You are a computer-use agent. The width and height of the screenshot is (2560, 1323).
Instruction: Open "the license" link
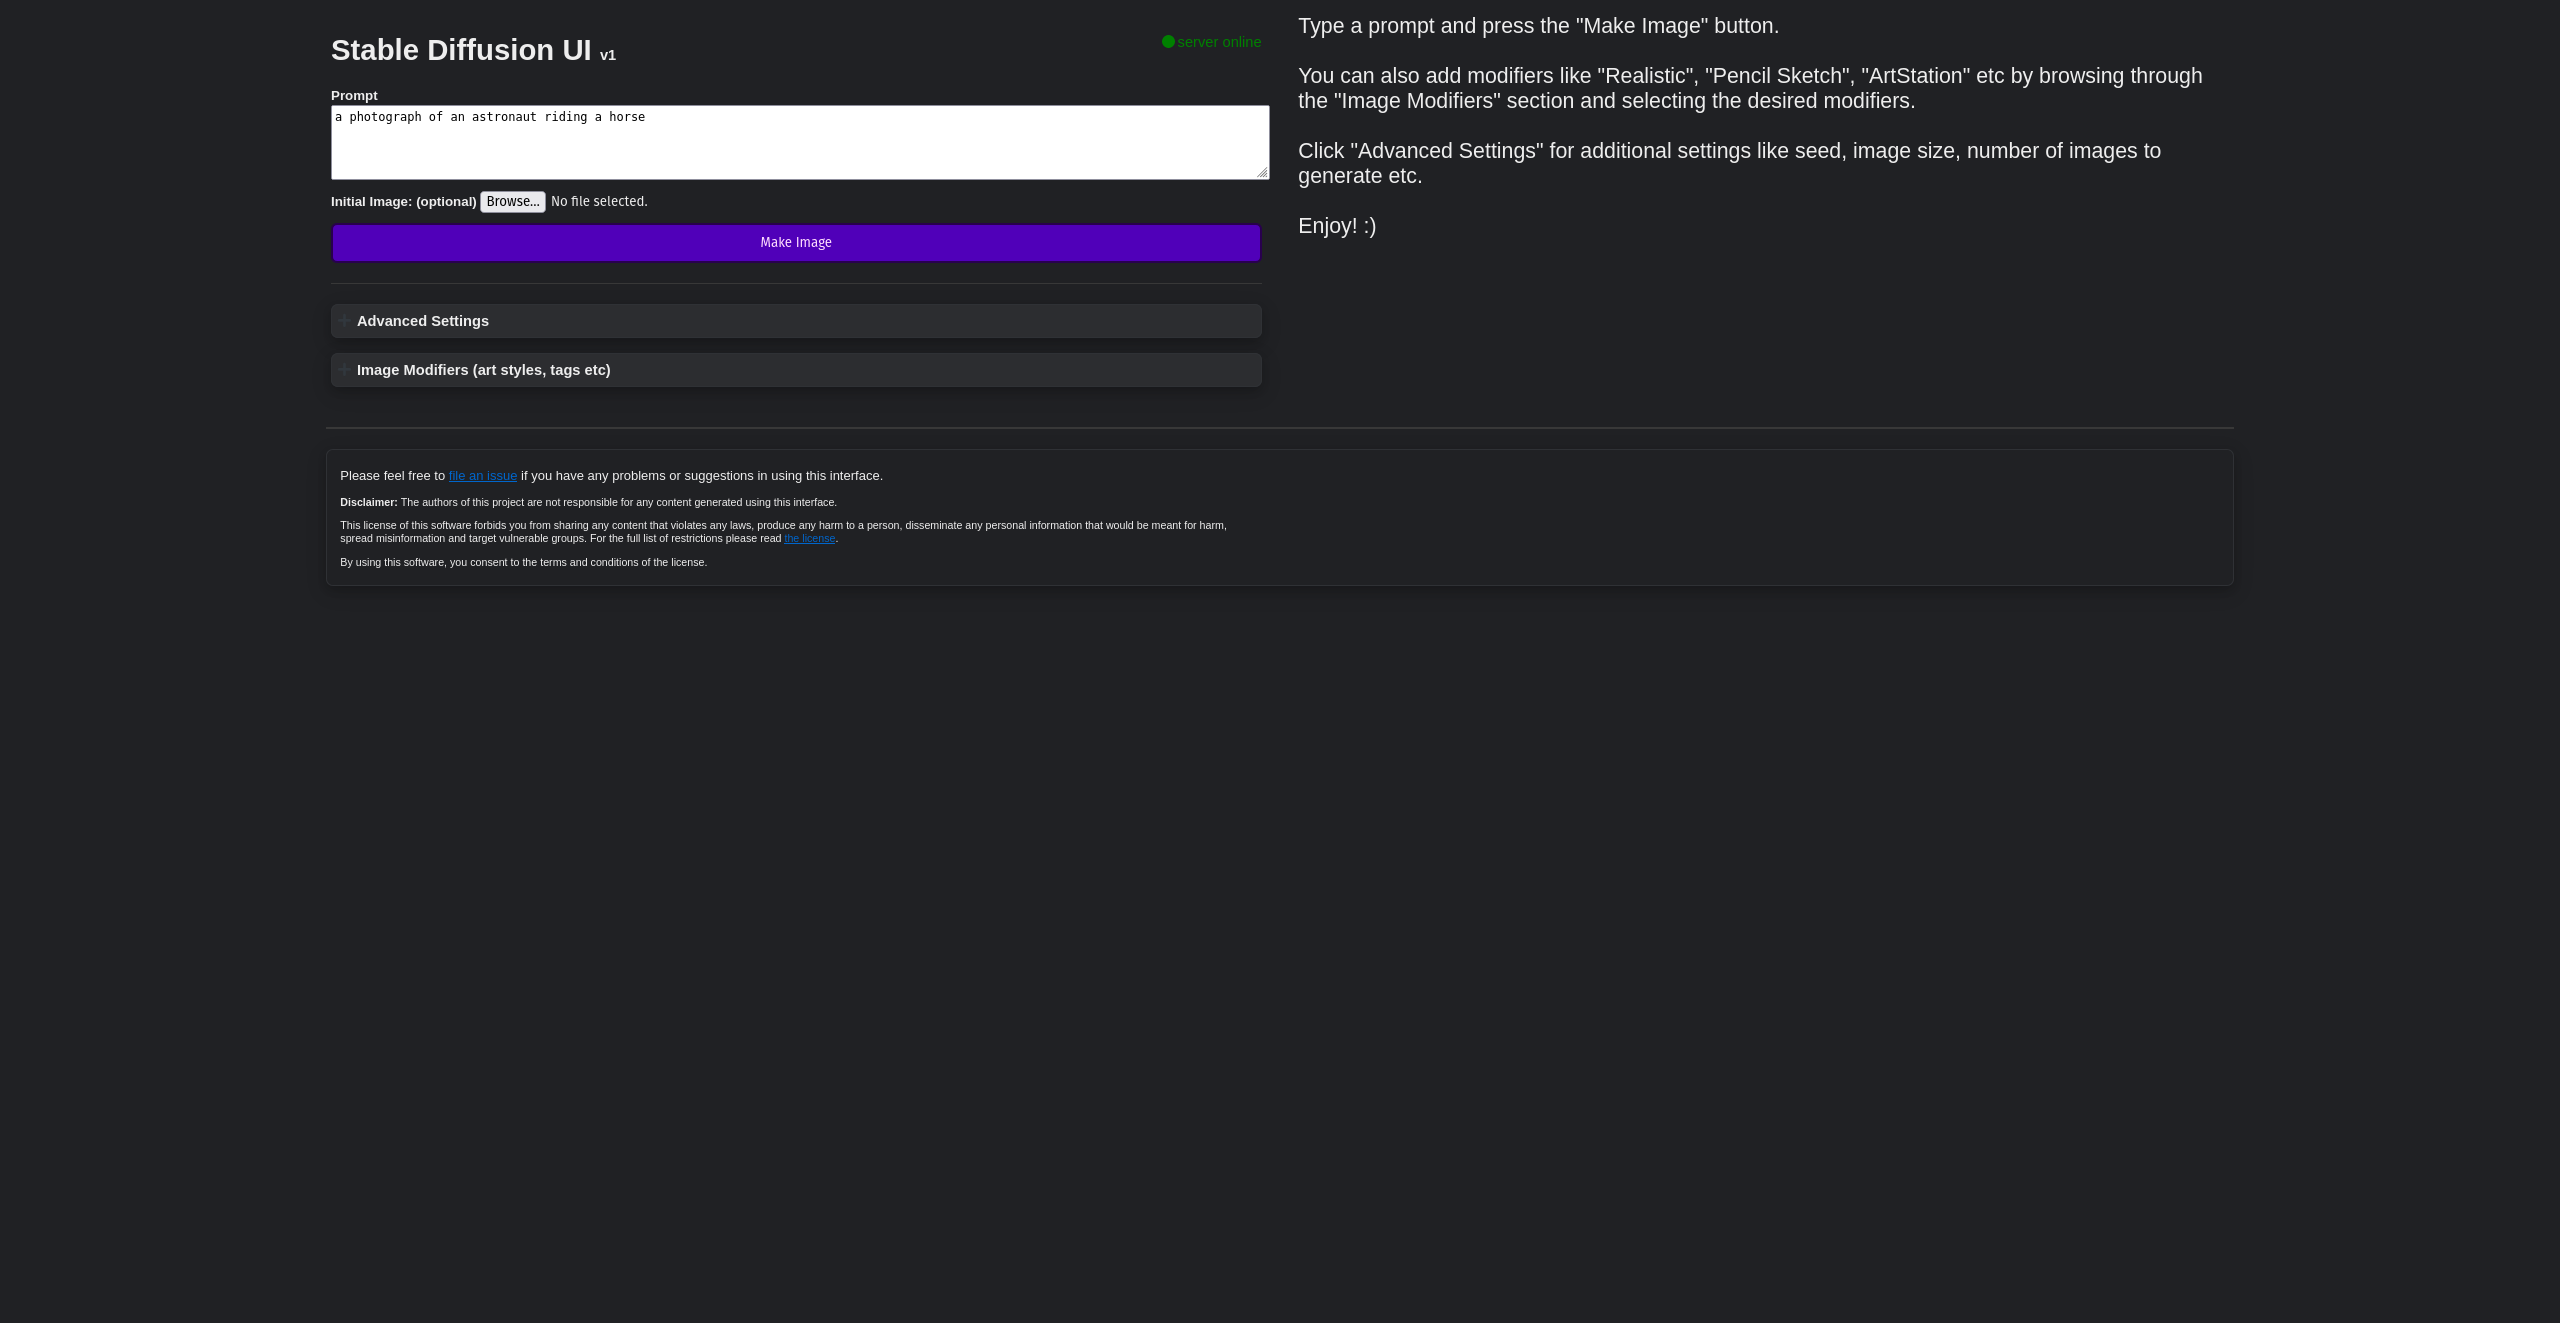809,538
